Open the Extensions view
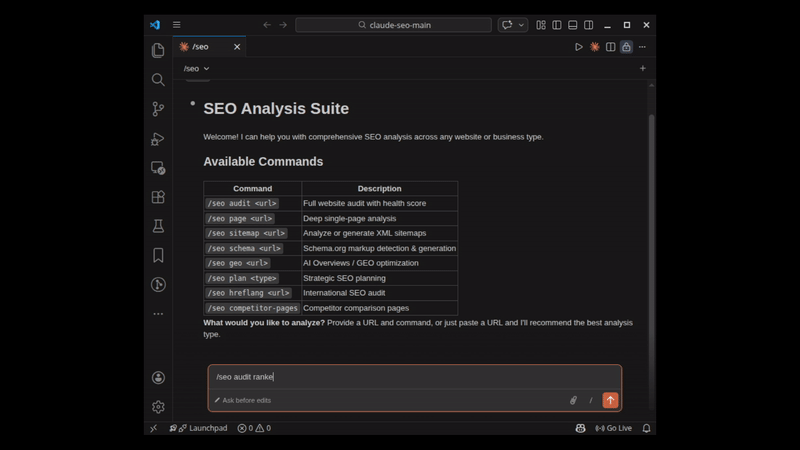This screenshot has height=450, width=800. pyautogui.click(x=158, y=198)
